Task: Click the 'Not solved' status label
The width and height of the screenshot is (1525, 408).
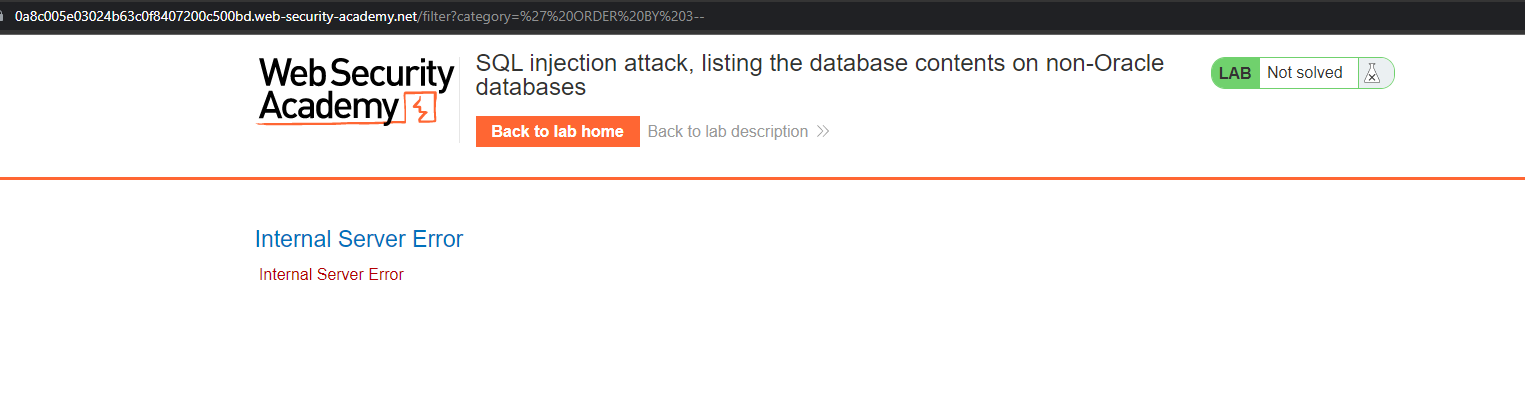Action: [x=1304, y=73]
